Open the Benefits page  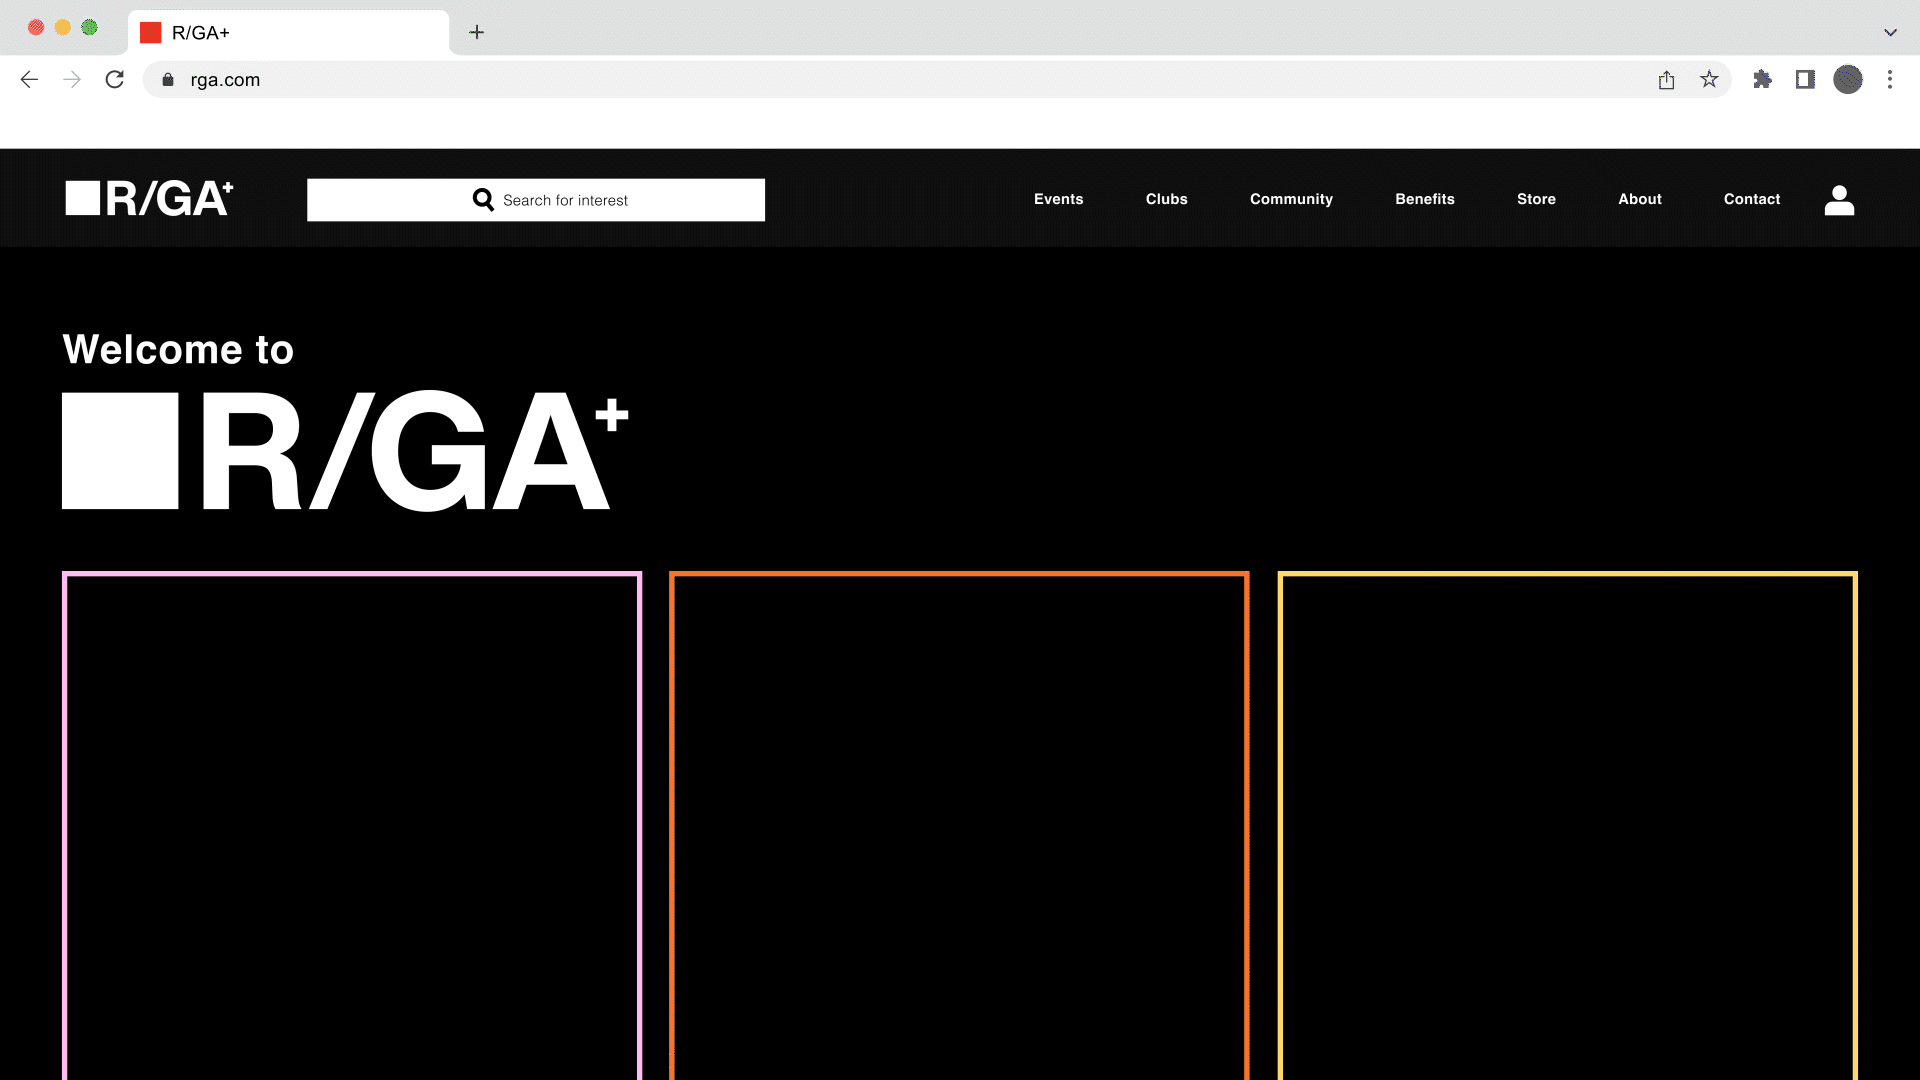(x=1425, y=199)
